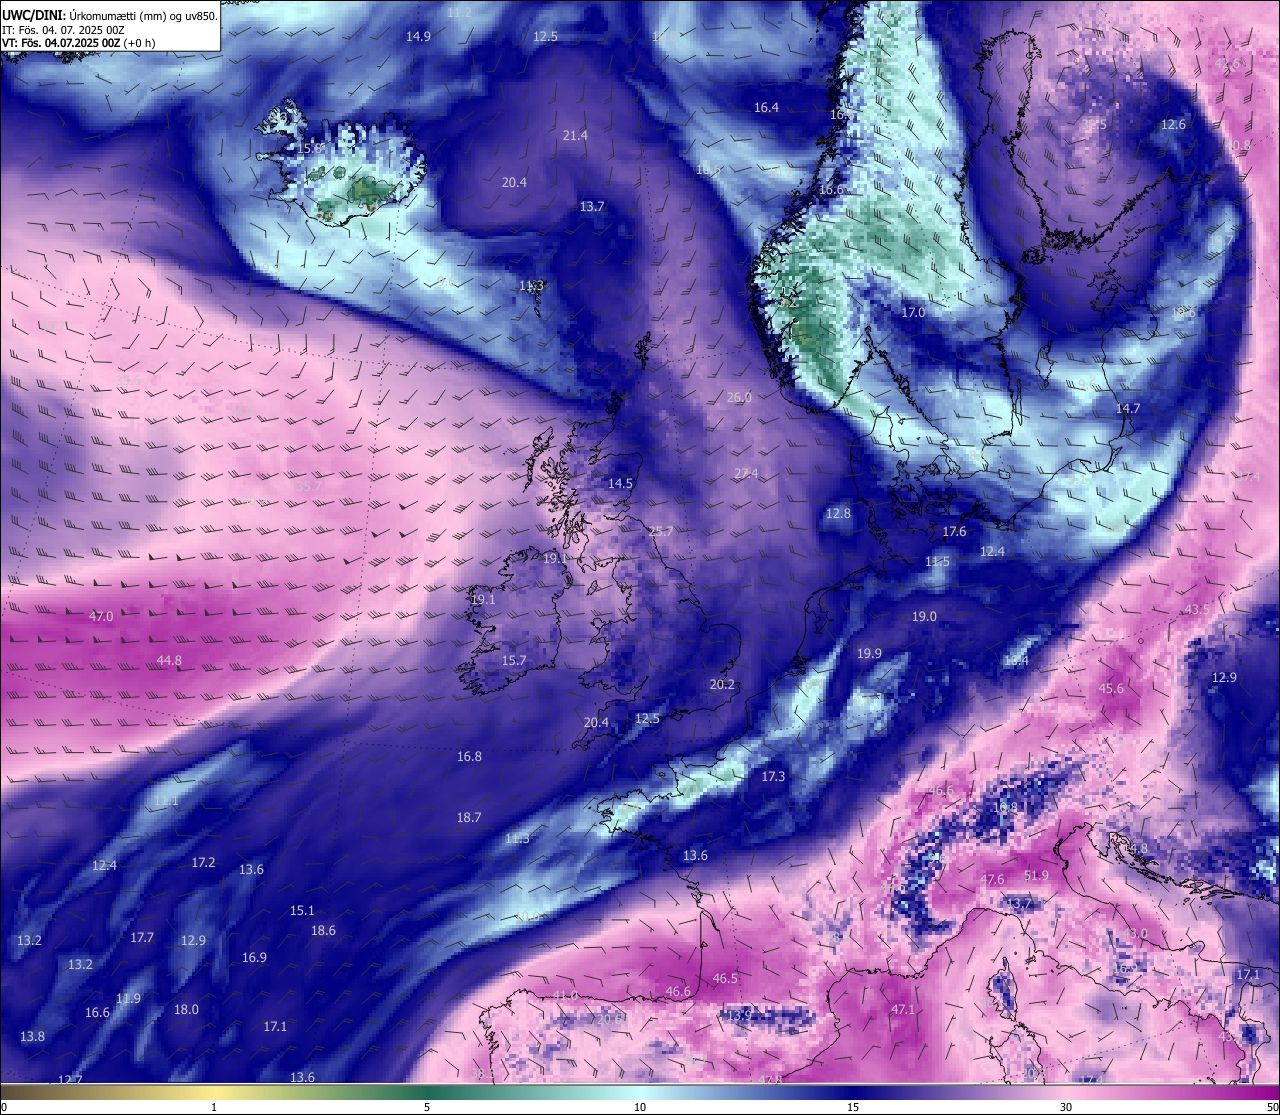Click the 17.2 value in the lower left
1280x1115 pixels.
tap(203, 862)
